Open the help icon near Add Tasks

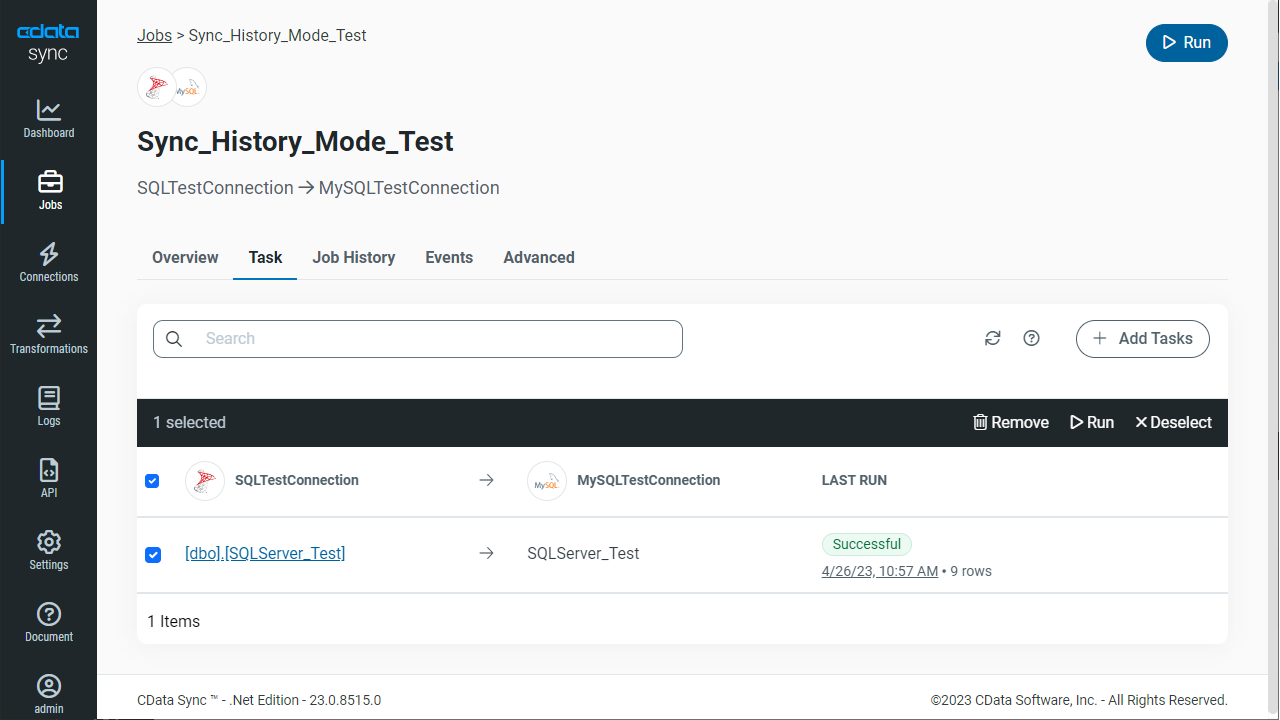[1031, 338]
